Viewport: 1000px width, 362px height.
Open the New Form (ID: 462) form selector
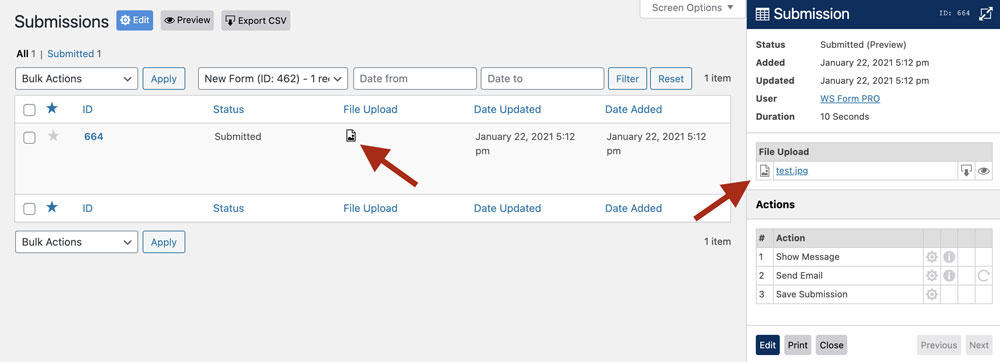coord(273,79)
